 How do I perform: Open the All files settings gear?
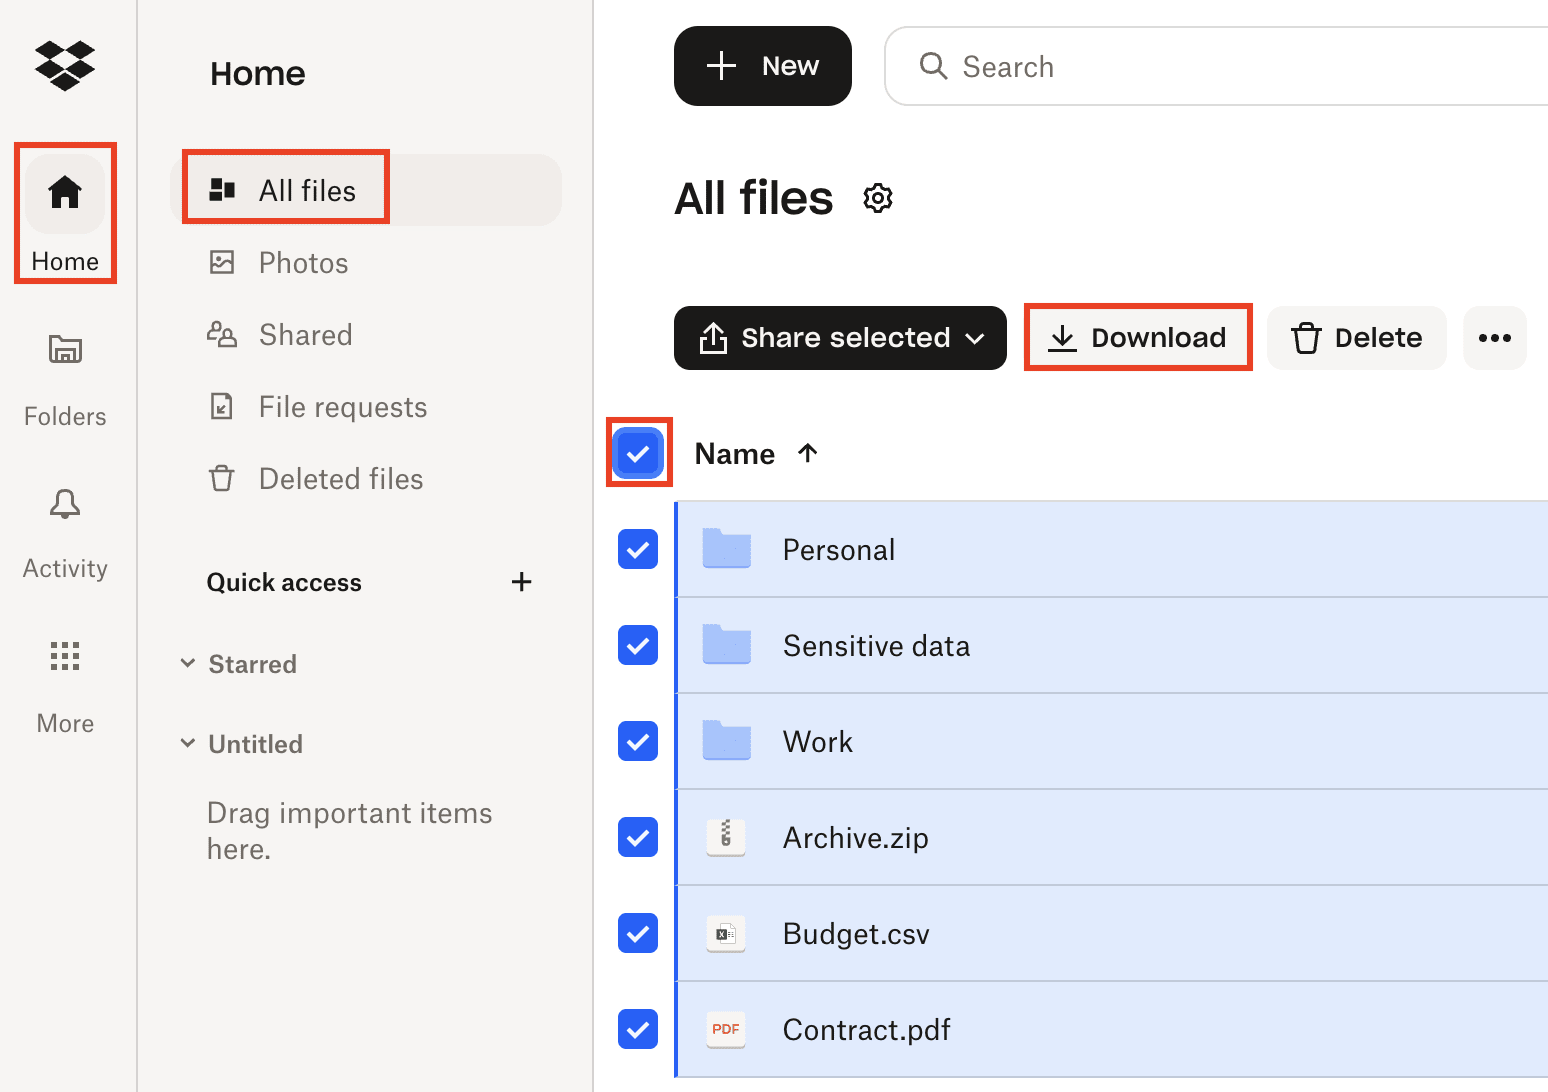pyautogui.click(x=877, y=198)
